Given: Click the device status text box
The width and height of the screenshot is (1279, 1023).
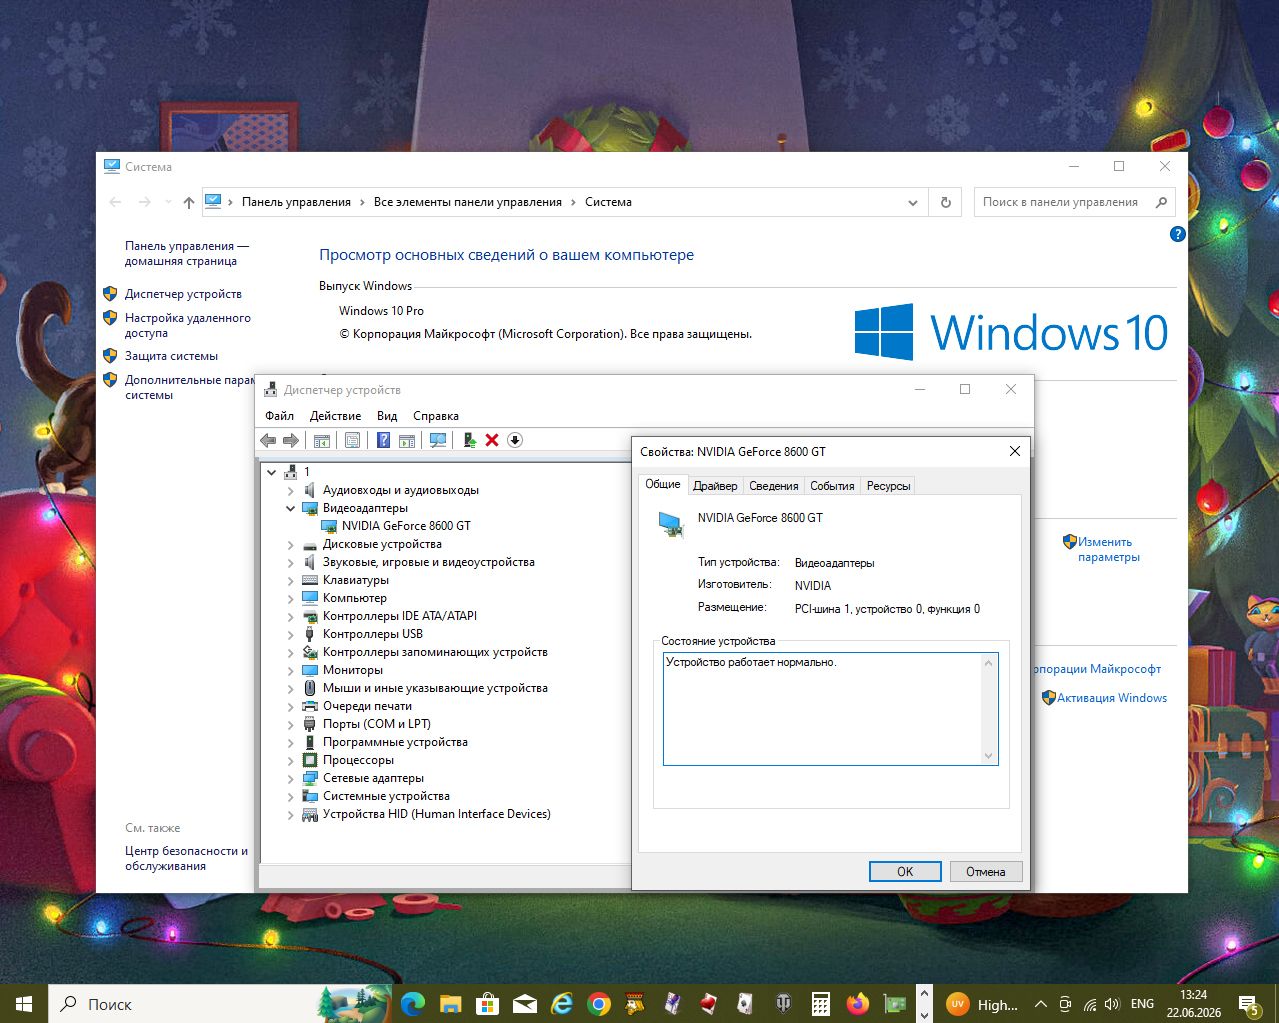Looking at the screenshot, I should [830, 708].
